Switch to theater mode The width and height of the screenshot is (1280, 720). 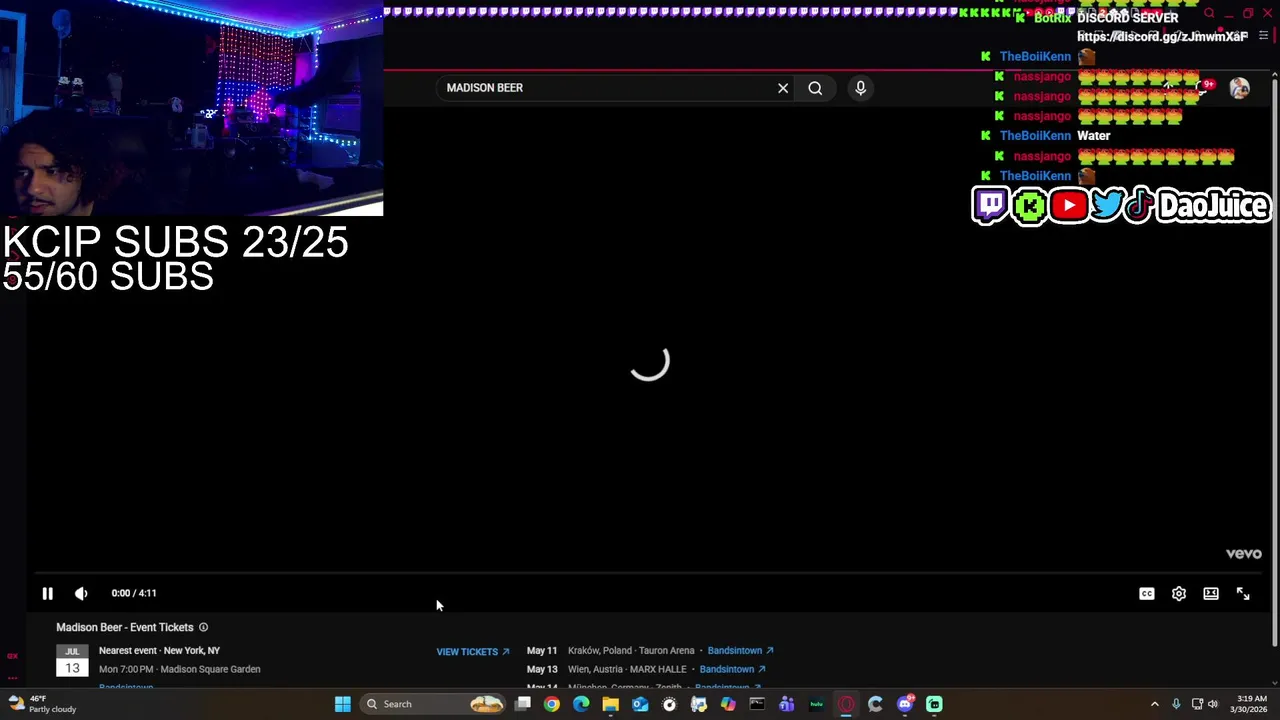pos(1211,593)
